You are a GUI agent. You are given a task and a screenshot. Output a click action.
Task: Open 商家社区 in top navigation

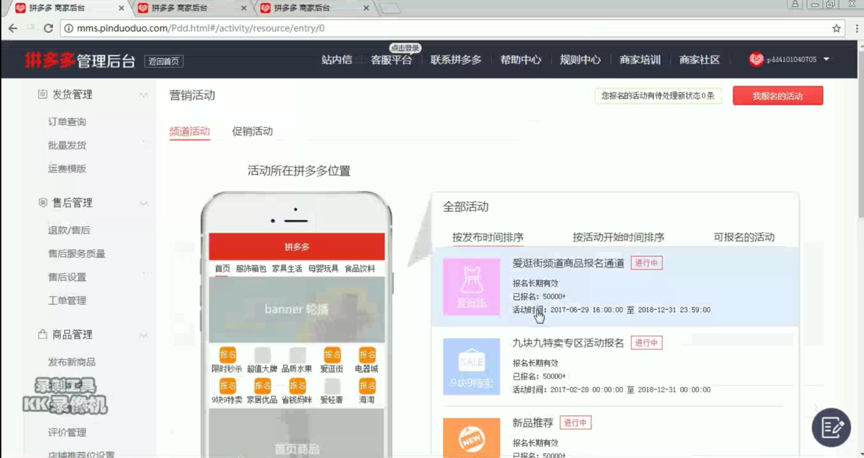pos(699,60)
